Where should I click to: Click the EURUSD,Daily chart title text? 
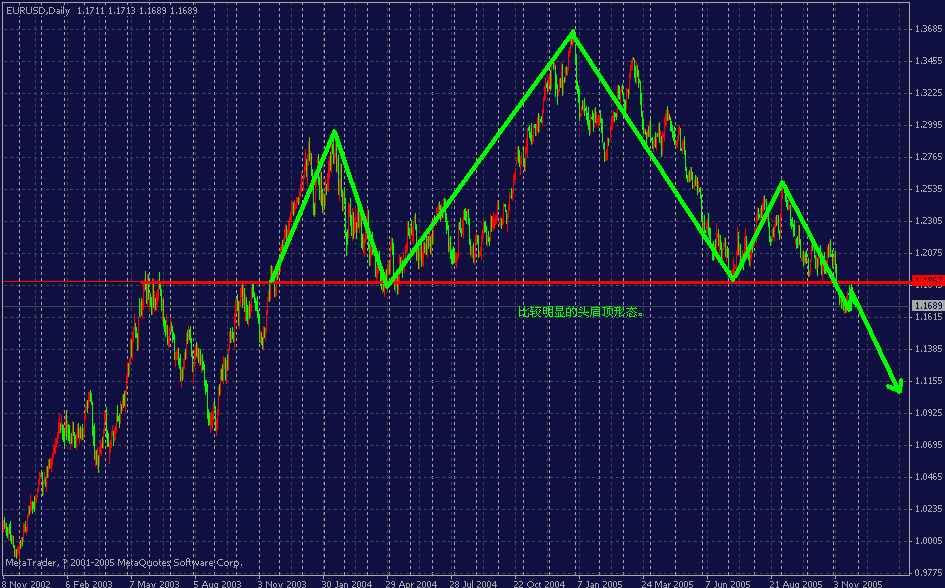click(37, 10)
